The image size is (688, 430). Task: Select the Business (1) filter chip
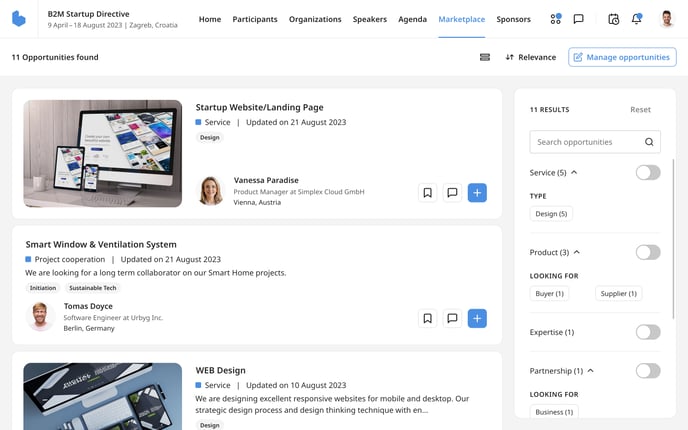tap(554, 412)
